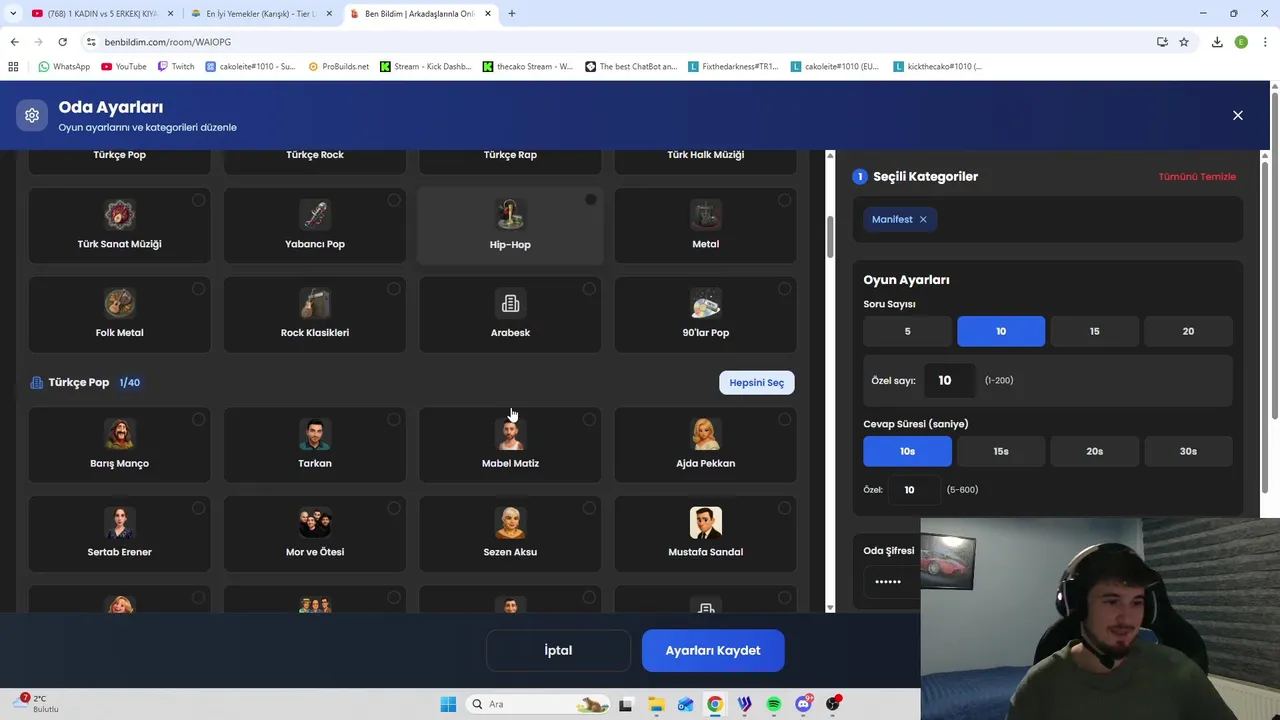This screenshot has height=720, width=1280.
Task: Toggle the Tarkan selection circle
Action: (394, 419)
